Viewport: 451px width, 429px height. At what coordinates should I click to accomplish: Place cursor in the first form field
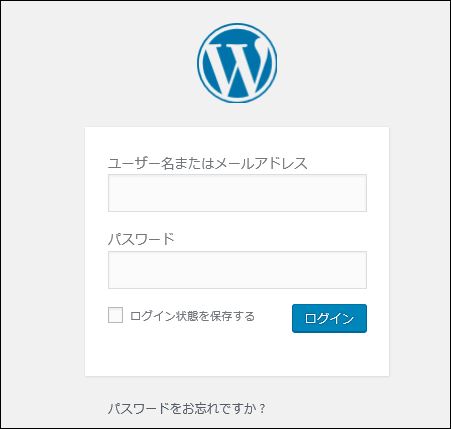pos(237,193)
